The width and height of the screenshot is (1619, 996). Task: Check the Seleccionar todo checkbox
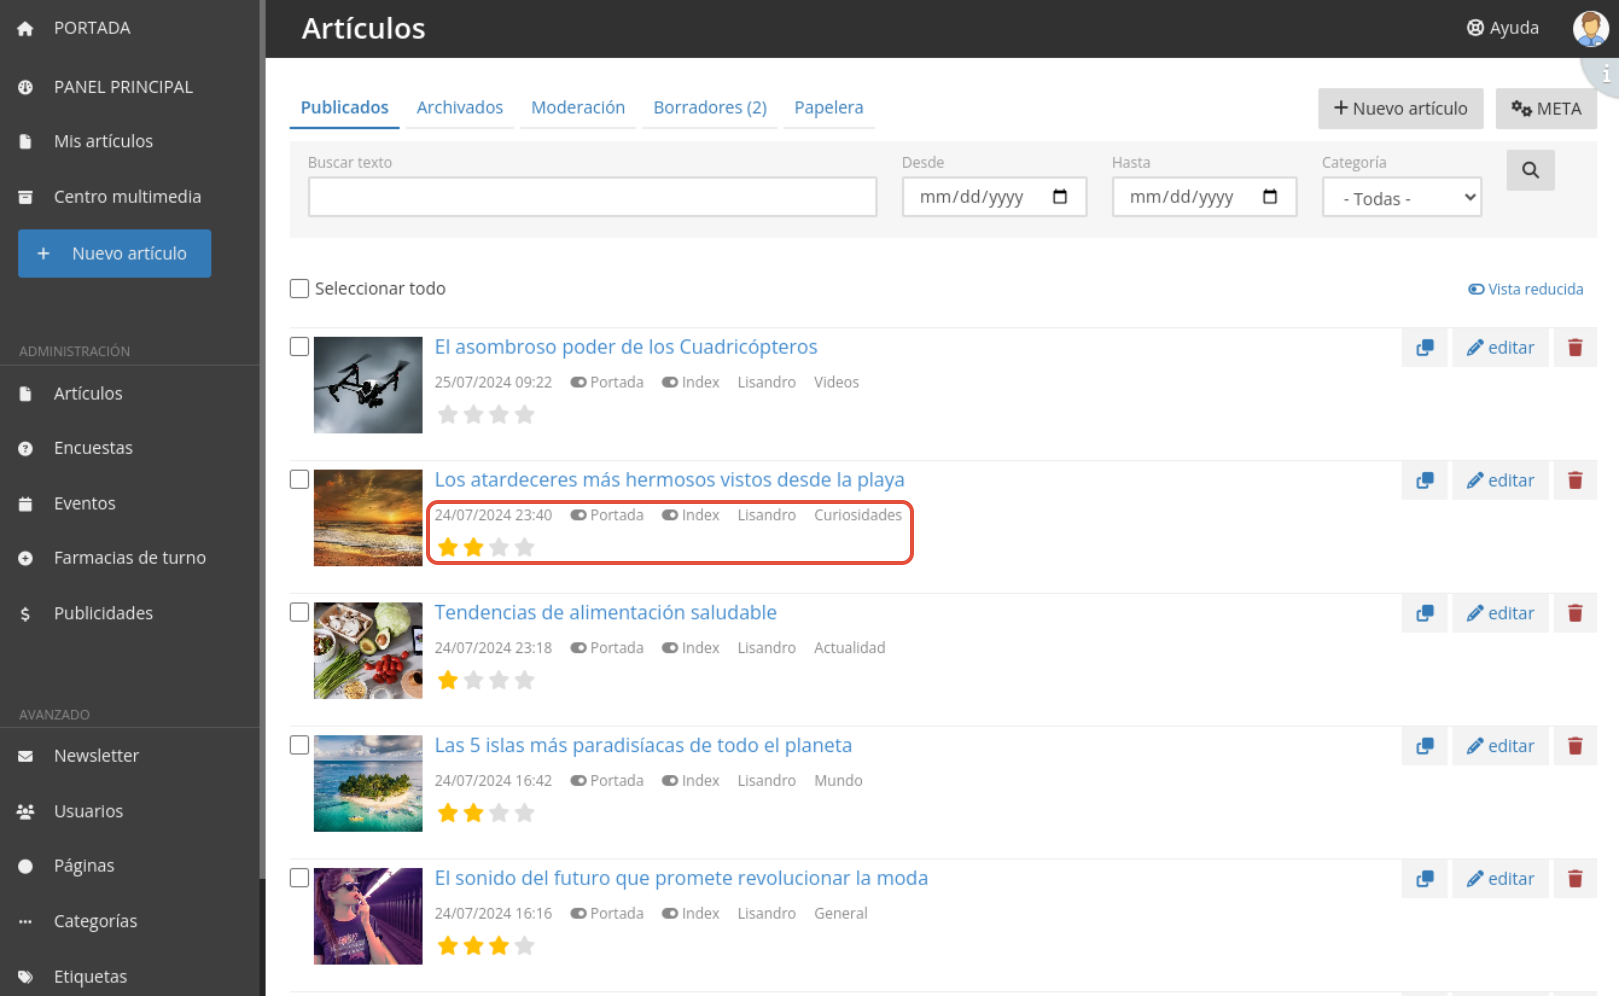click(x=299, y=288)
